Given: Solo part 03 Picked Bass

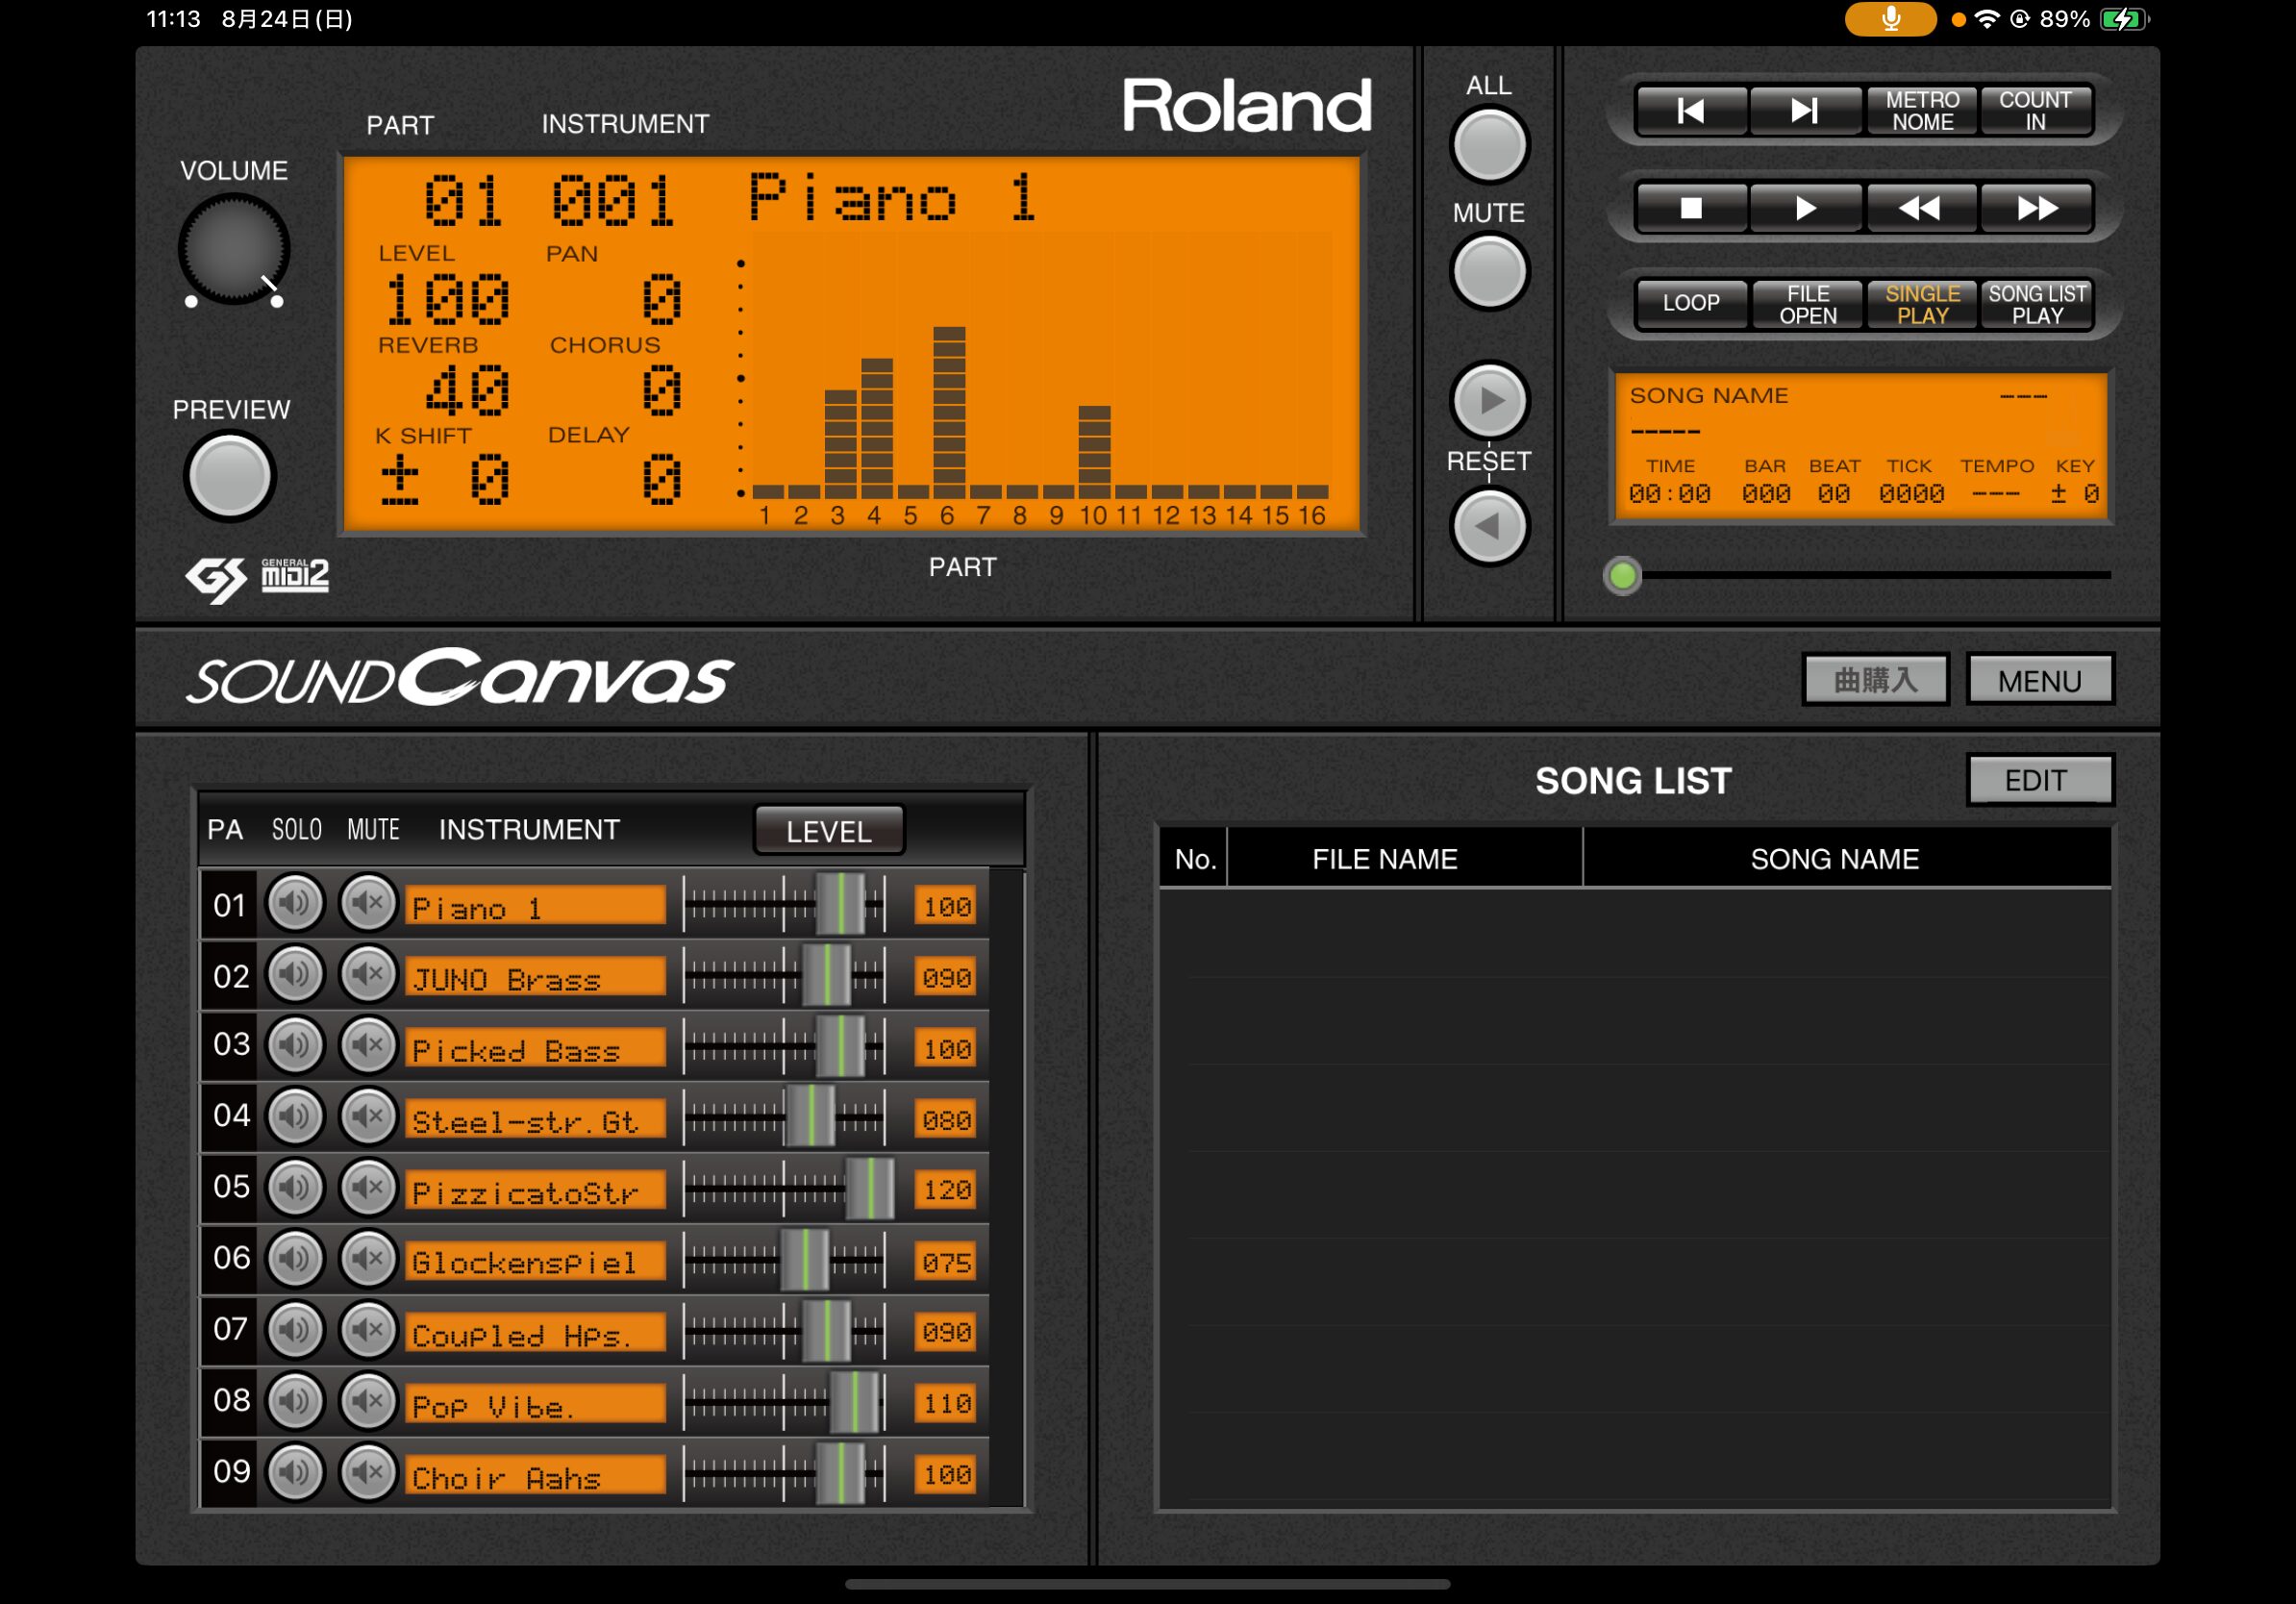Looking at the screenshot, I should point(295,1046).
